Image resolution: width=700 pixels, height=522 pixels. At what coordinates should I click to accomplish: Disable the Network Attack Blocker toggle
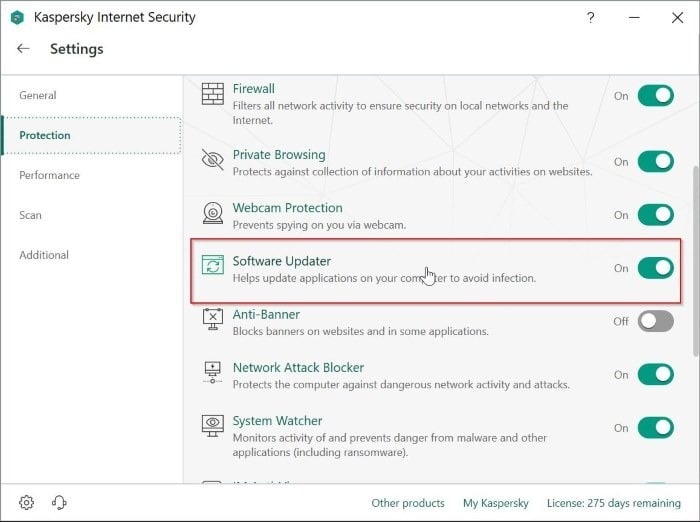tap(655, 374)
